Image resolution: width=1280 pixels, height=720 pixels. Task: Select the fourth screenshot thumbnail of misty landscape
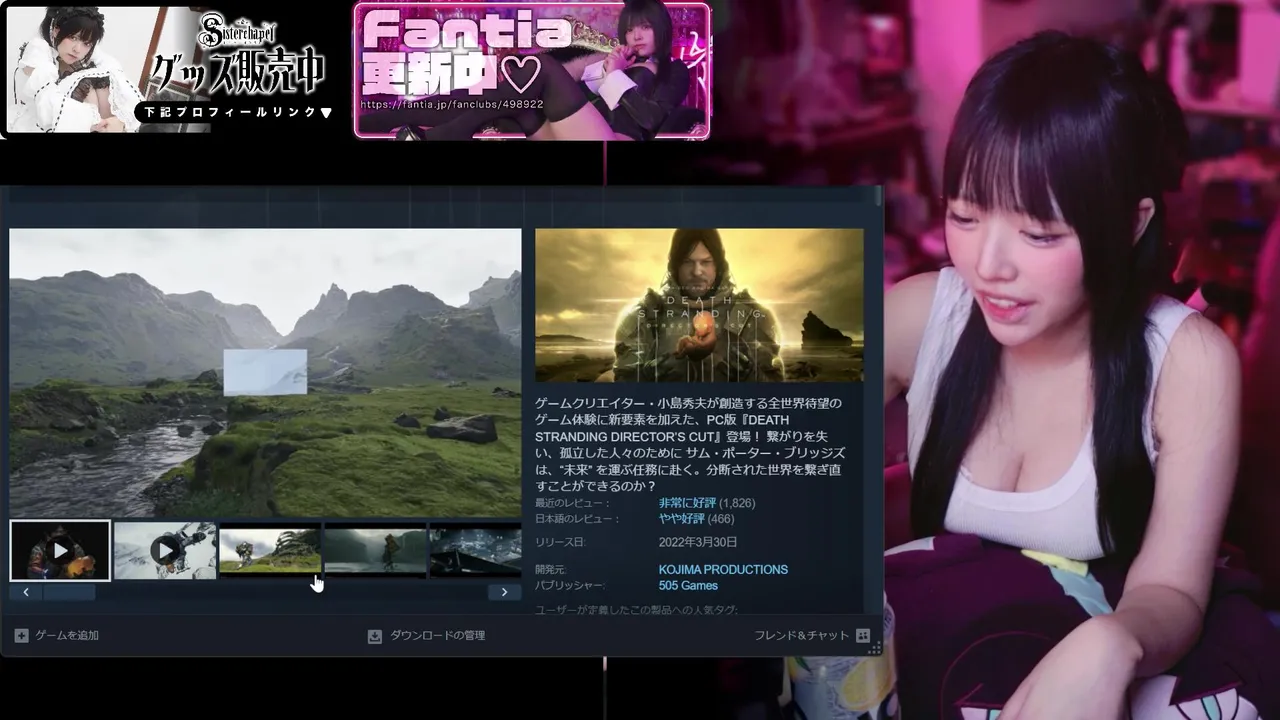point(375,550)
